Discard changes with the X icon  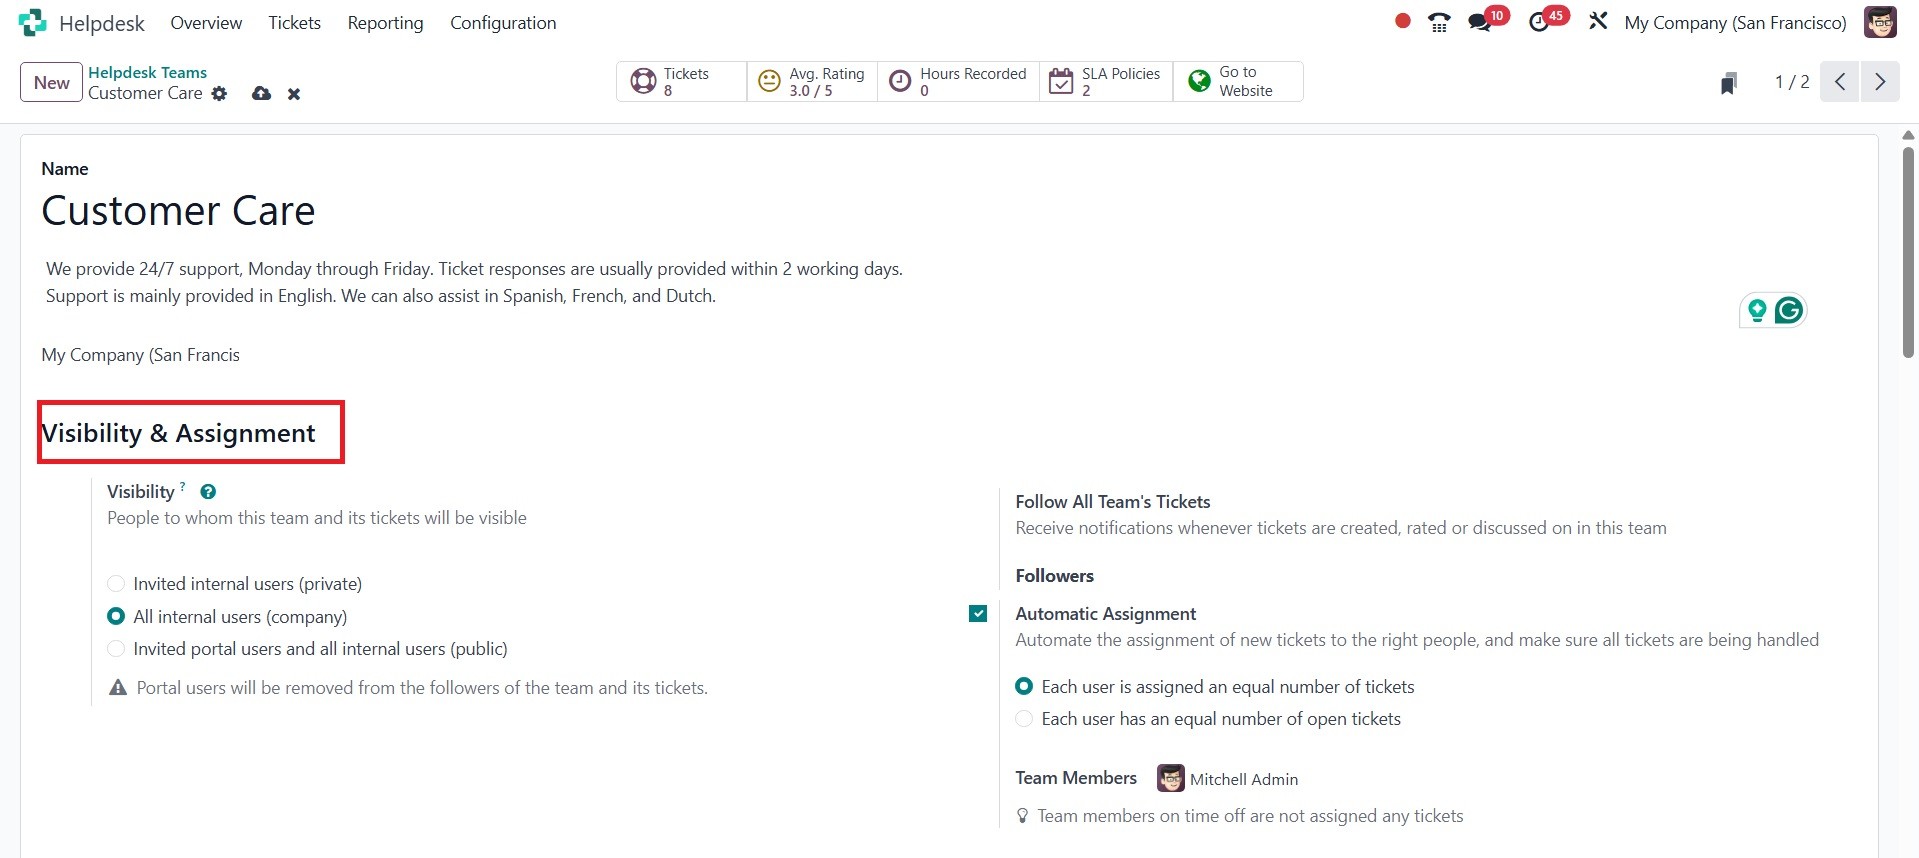pos(294,94)
